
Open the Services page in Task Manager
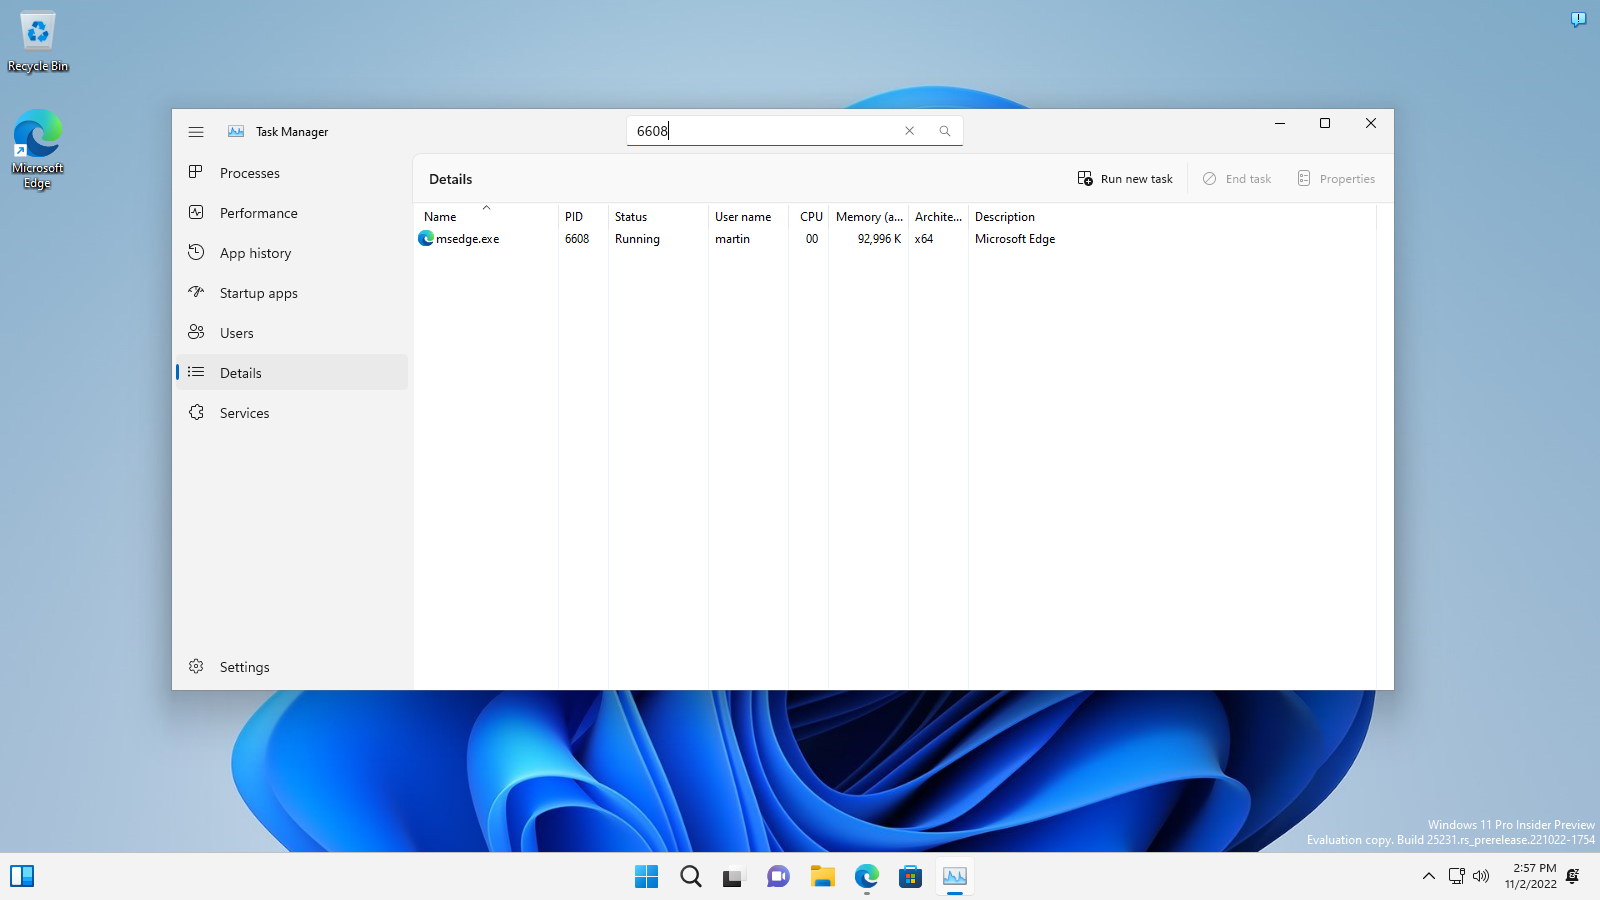coord(244,412)
